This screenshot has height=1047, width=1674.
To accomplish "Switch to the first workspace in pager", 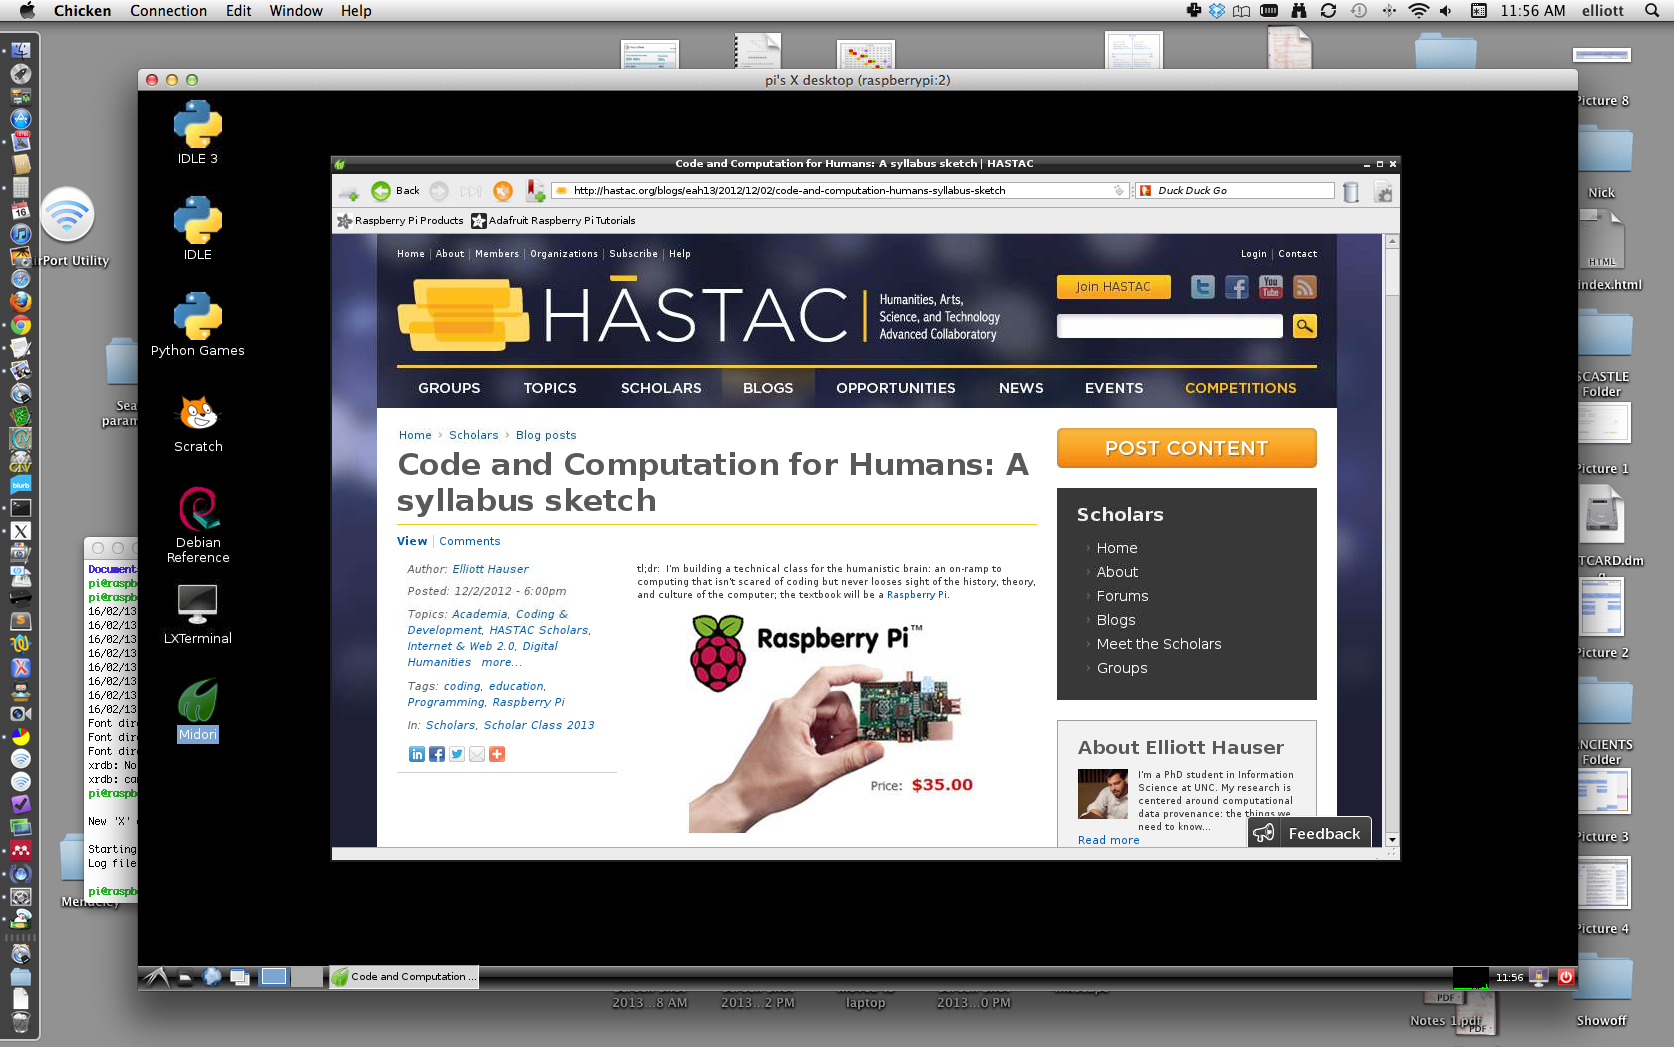I will (274, 977).
